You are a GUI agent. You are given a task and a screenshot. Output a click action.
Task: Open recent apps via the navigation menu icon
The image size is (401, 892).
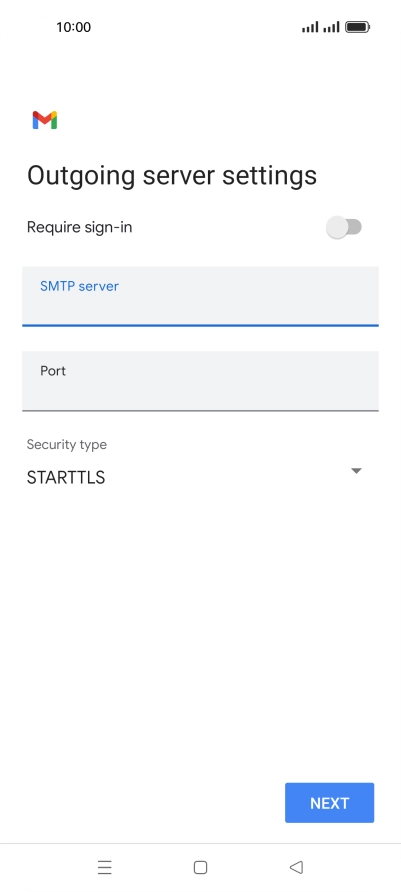105,867
